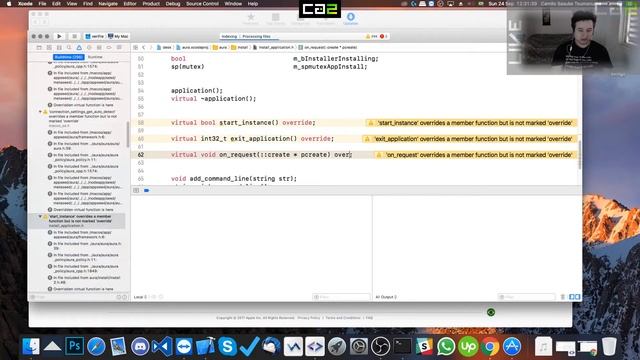Open the Navigate menu

[108, 4]
